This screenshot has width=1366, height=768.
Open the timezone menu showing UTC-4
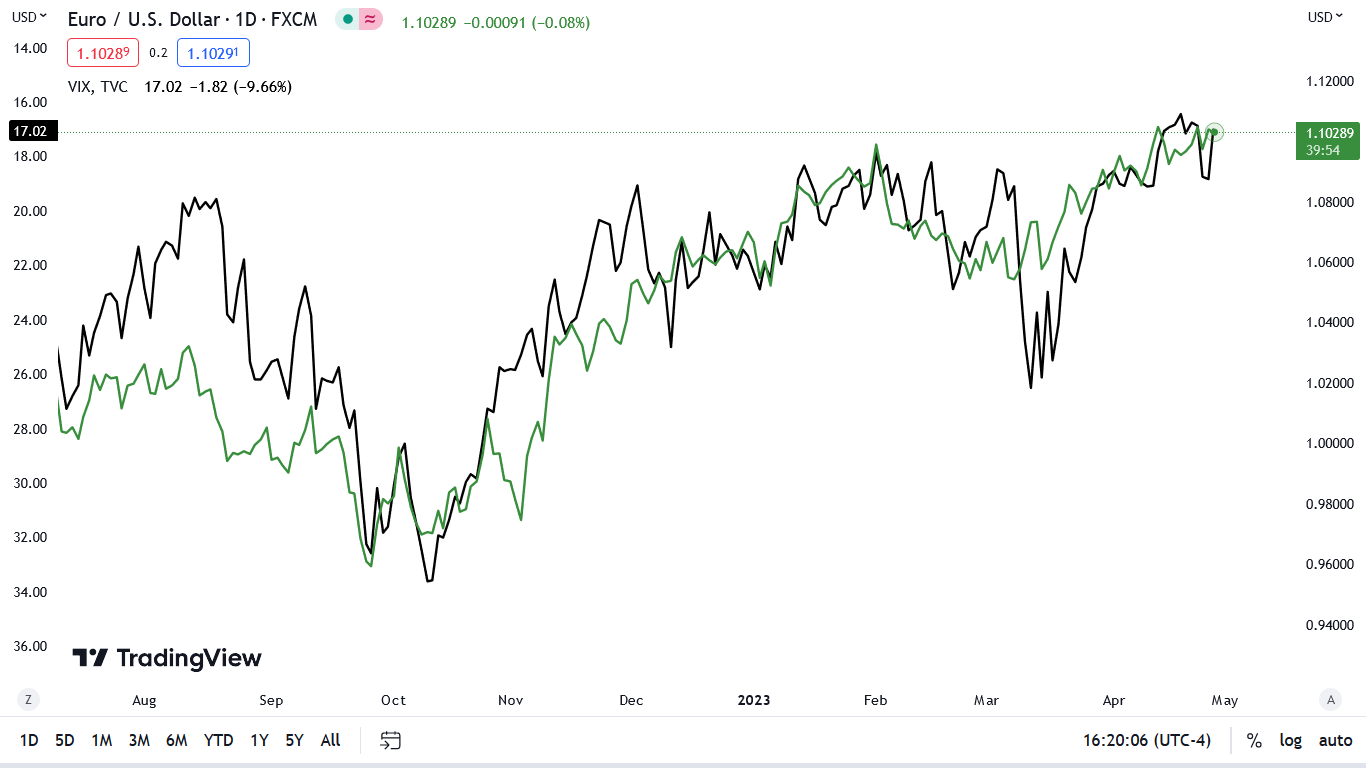1147,740
